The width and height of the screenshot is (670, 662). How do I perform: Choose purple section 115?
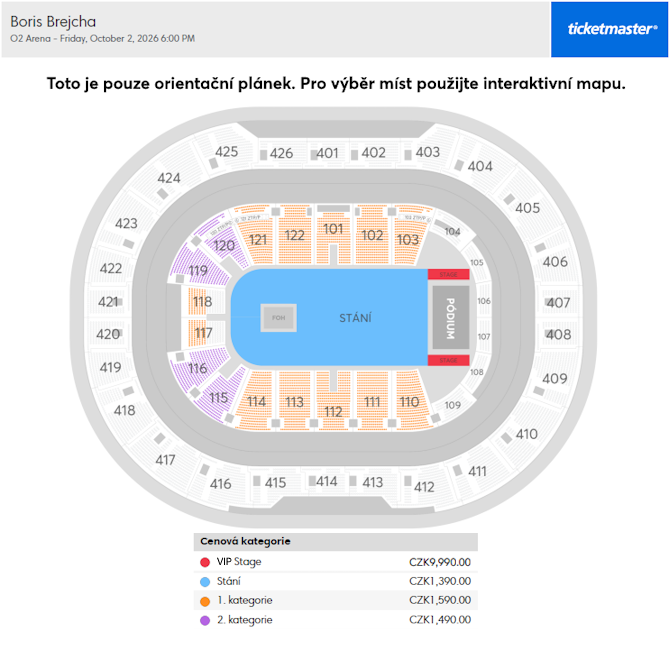click(219, 398)
